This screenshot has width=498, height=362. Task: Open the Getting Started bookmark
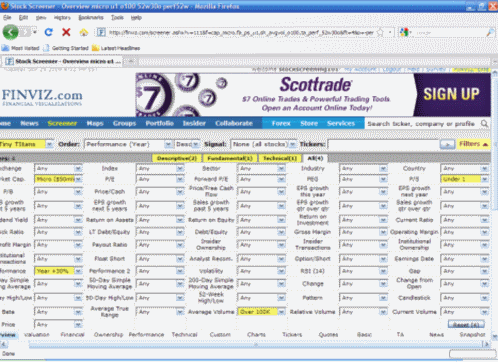click(x=66, y=48)
